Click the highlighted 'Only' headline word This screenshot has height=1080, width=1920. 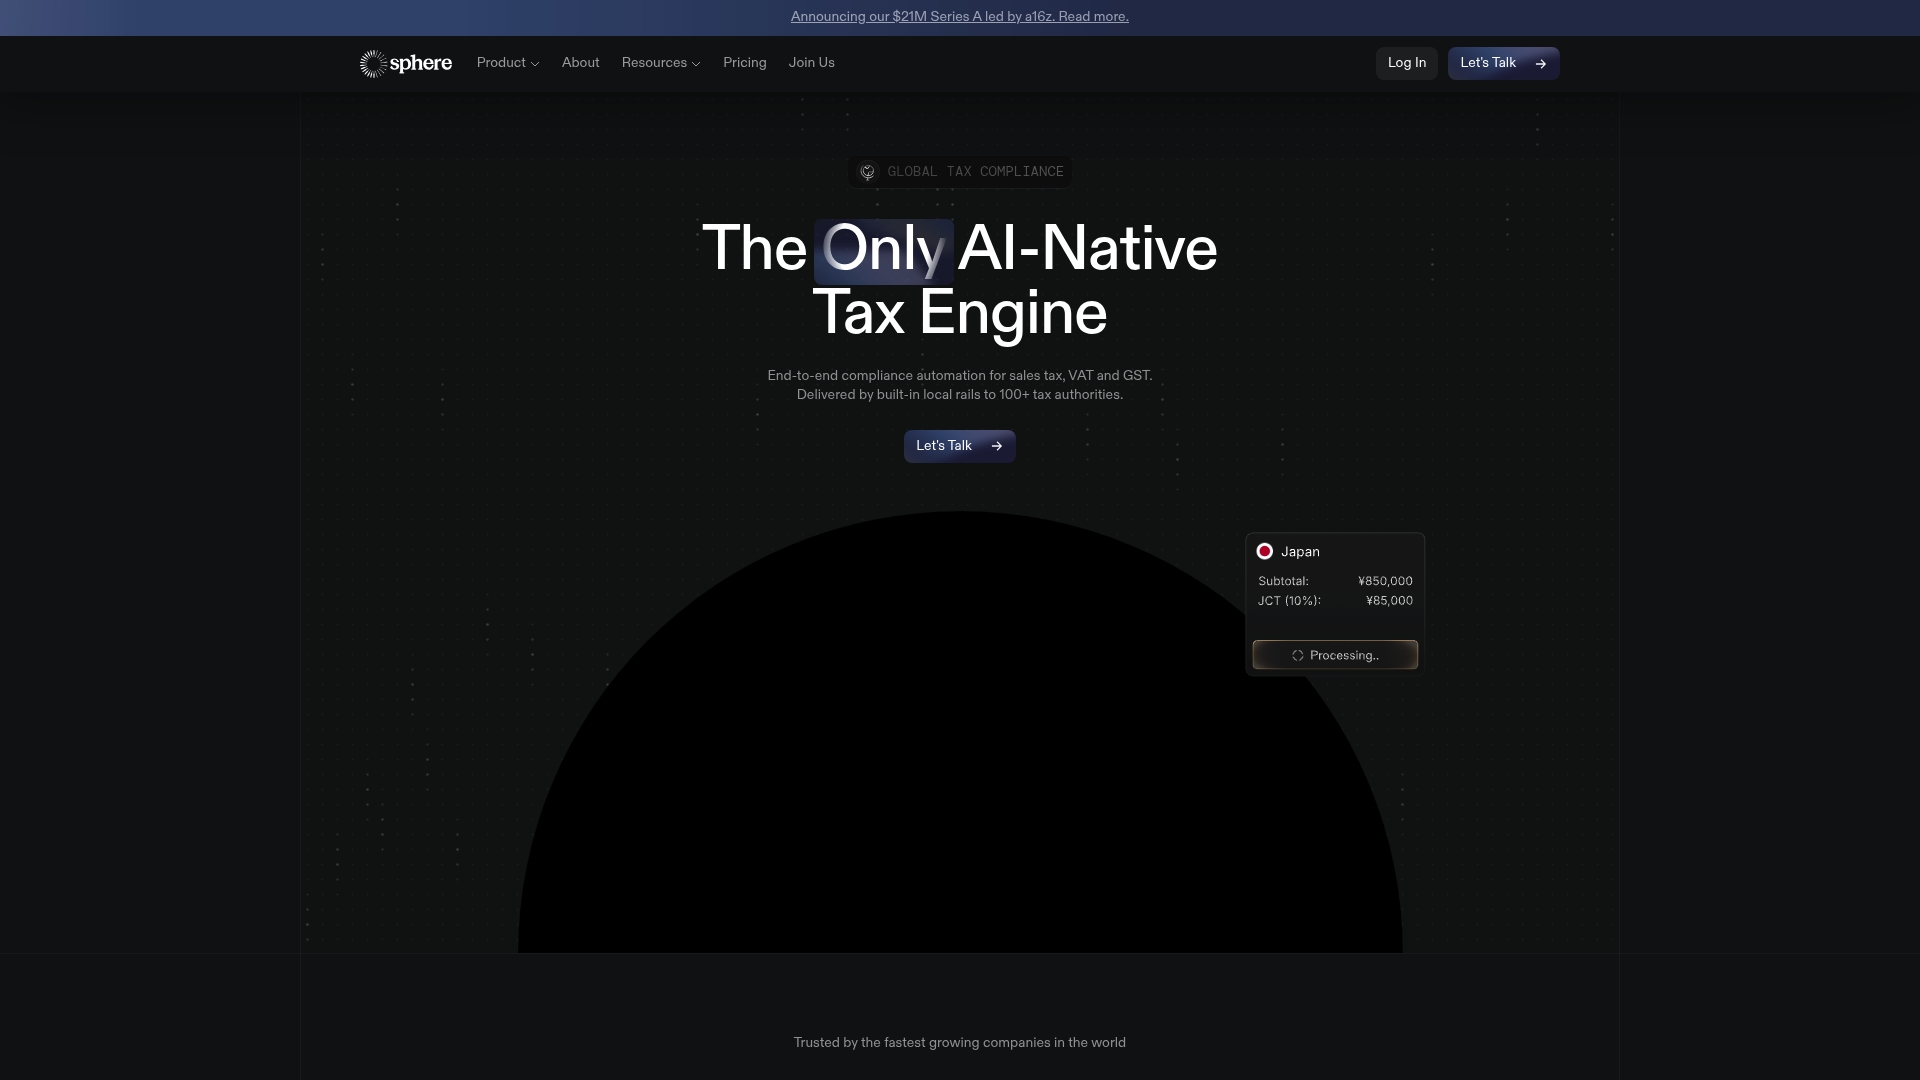tap(883, 250)
